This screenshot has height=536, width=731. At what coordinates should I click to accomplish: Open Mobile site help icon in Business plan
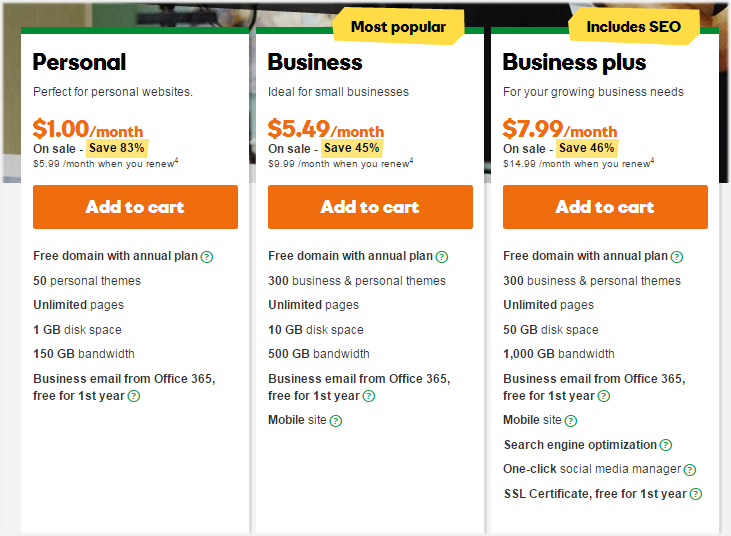336,421
